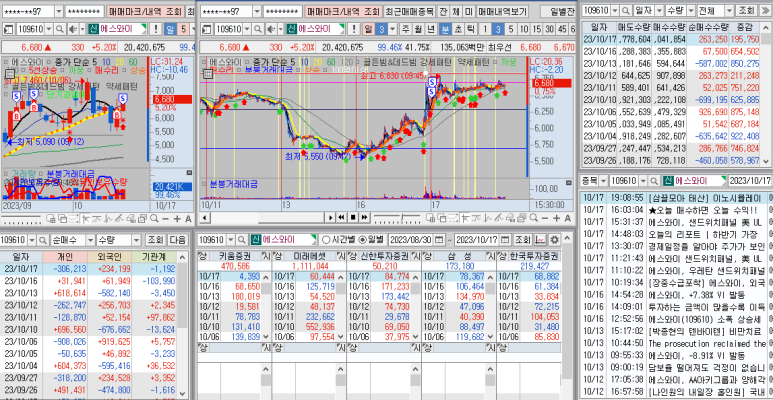This screenshot has width=773, height=400.
Task: Toggle the 틱 tick chart button
Action: tap(471, 29)
